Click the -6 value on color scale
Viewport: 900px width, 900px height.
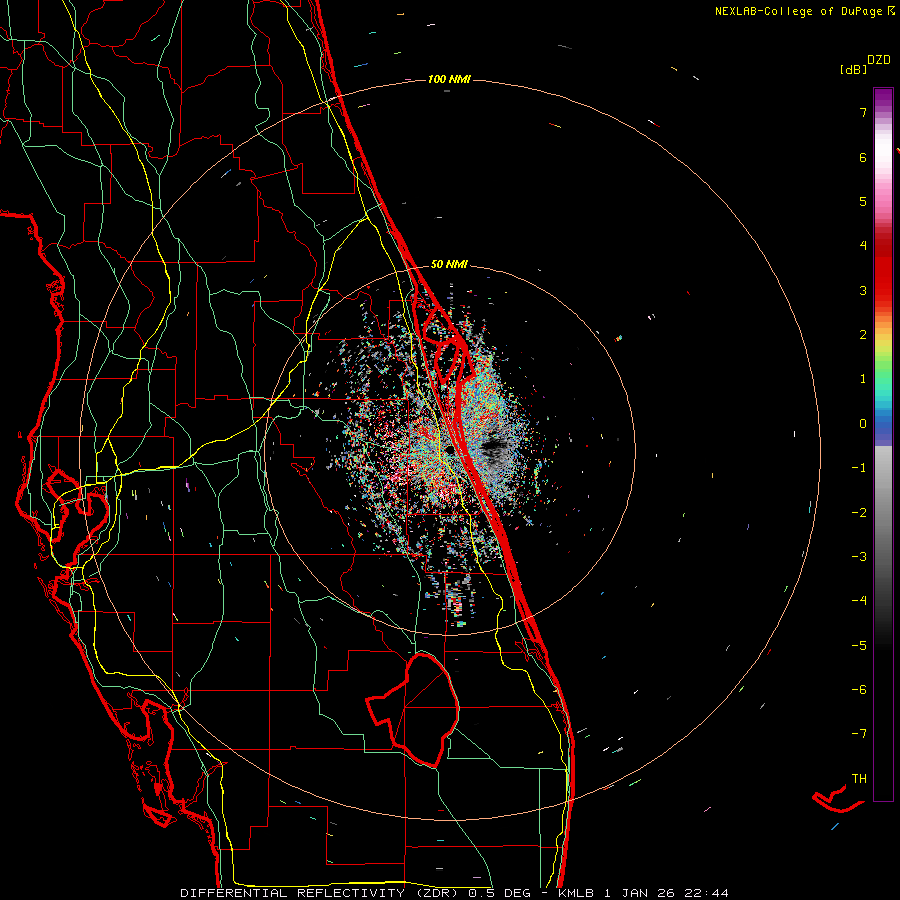click(859, 690)
